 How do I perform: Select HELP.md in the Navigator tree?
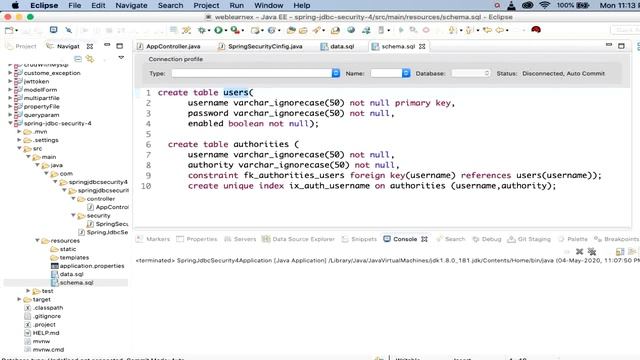point(46,333)
